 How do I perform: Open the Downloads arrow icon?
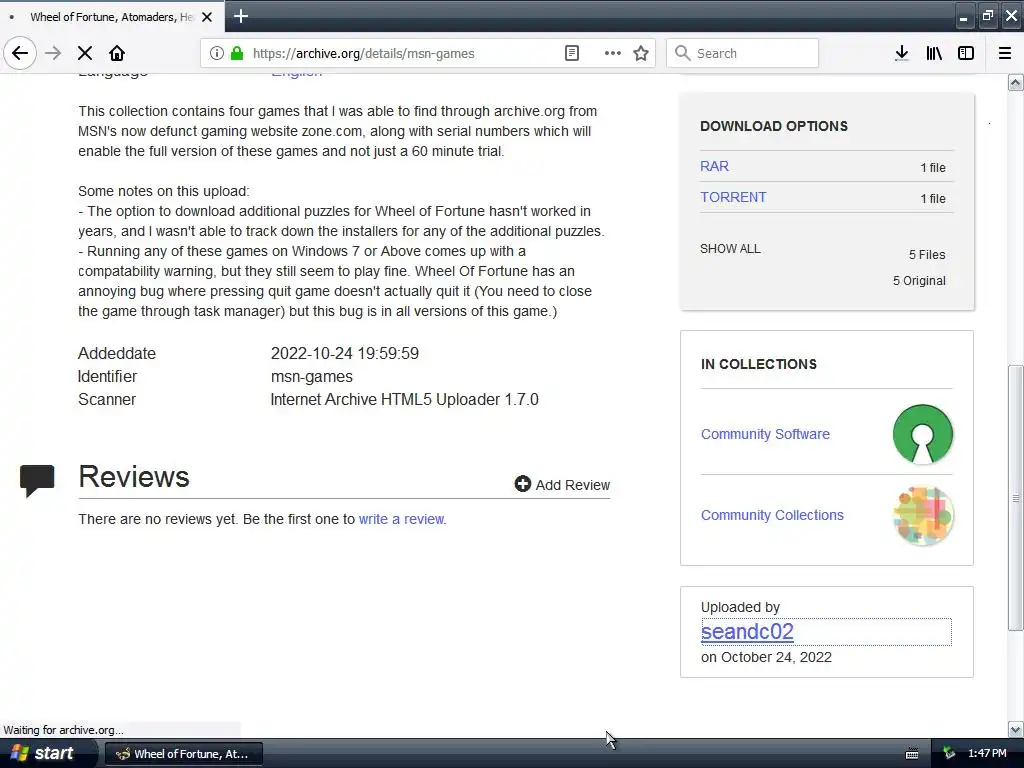(x=901, y=53)
